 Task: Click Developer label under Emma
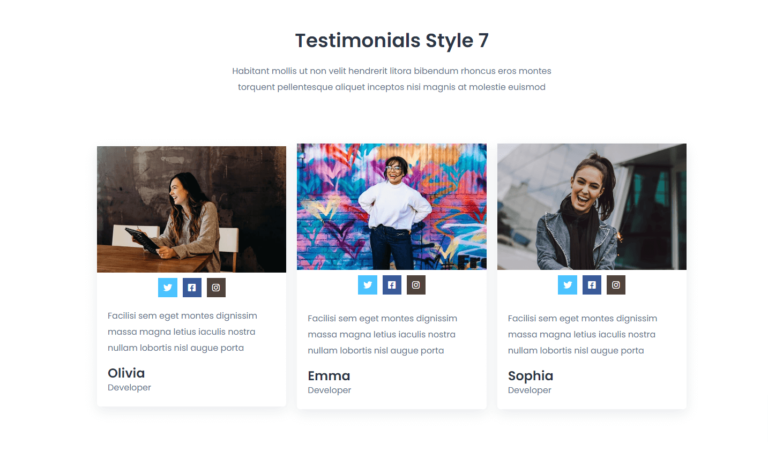pyautogui.click(x=329, y=390)
